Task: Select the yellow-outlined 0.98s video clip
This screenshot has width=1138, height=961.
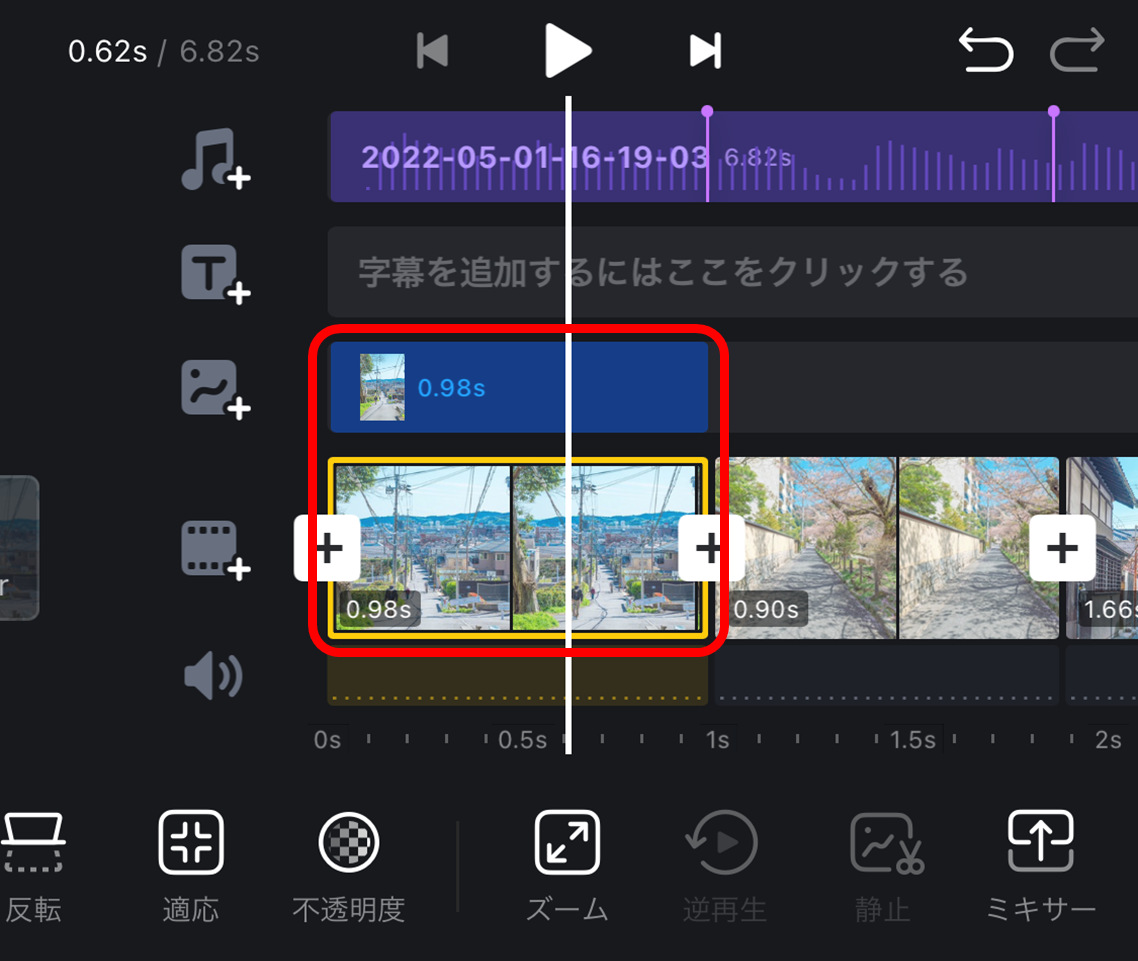Action: click(517, 548)
